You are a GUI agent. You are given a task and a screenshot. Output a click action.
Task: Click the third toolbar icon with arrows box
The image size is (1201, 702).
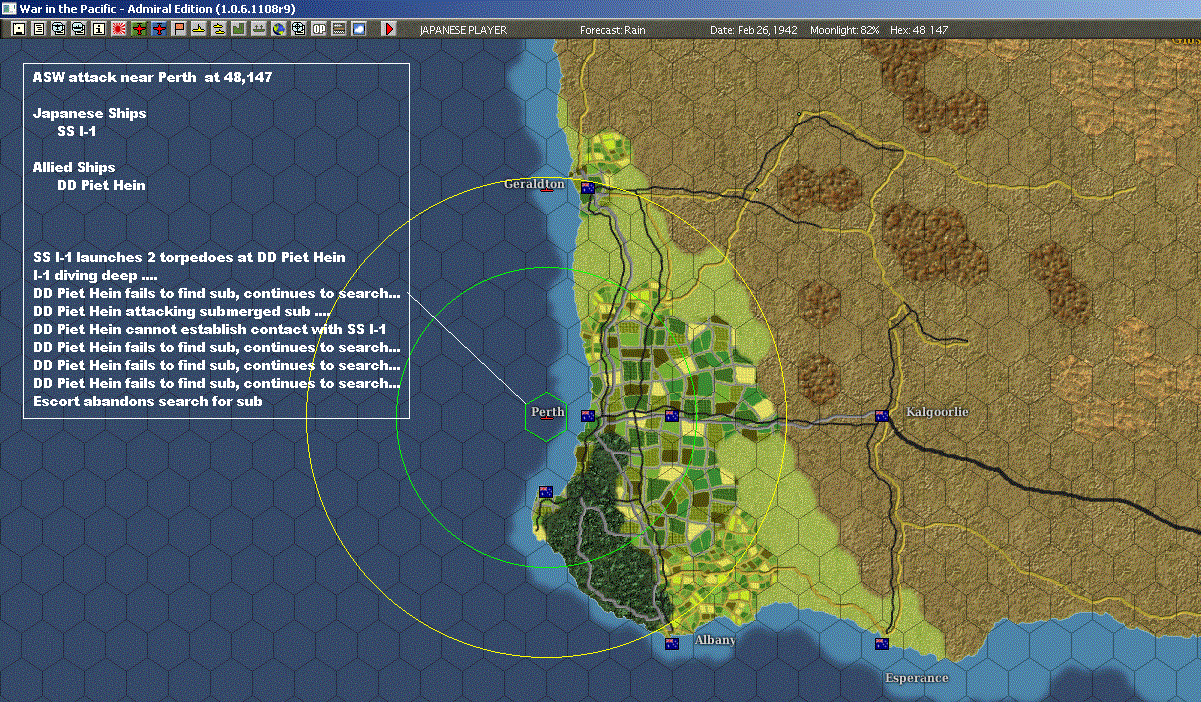click(58, 29)
